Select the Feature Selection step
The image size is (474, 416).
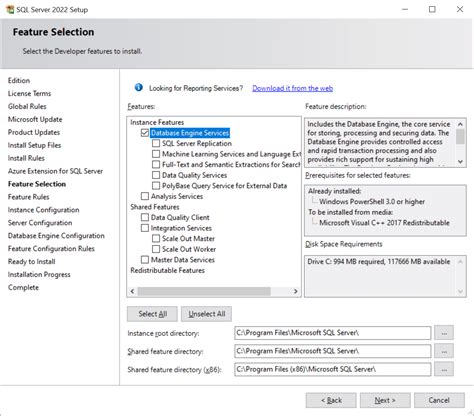[37, 184]
